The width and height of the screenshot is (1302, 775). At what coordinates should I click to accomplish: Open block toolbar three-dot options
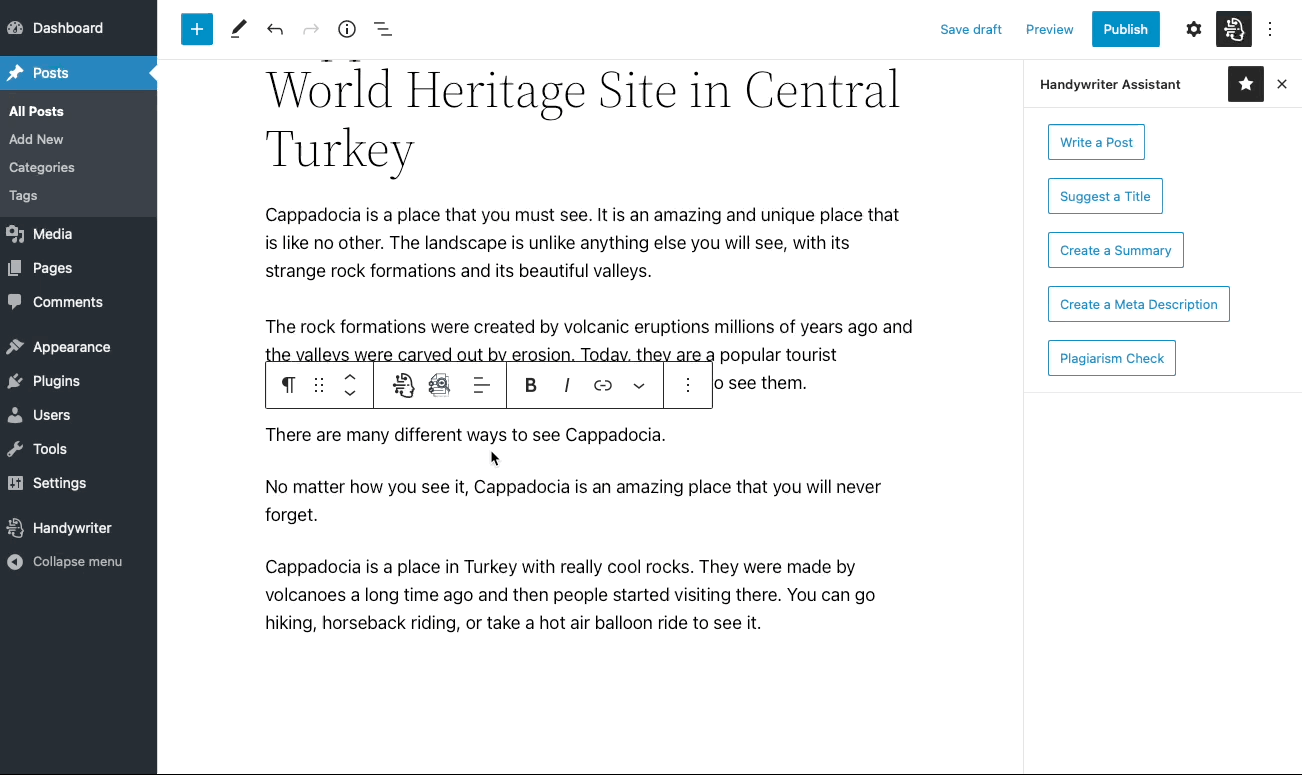tap(688, 385)
